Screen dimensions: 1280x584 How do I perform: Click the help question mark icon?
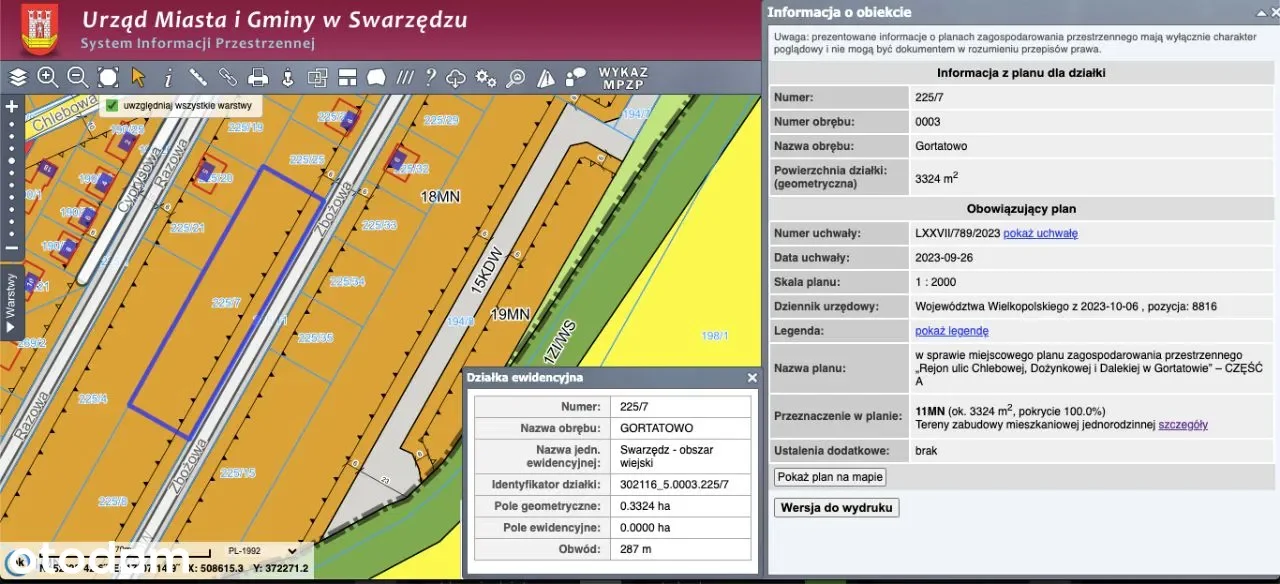[x=431, y=77]
